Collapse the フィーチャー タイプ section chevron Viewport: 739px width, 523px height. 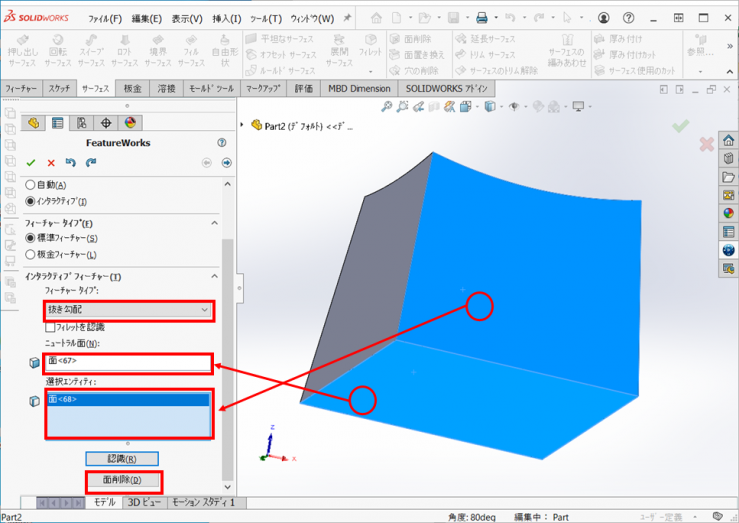(213, 222)
